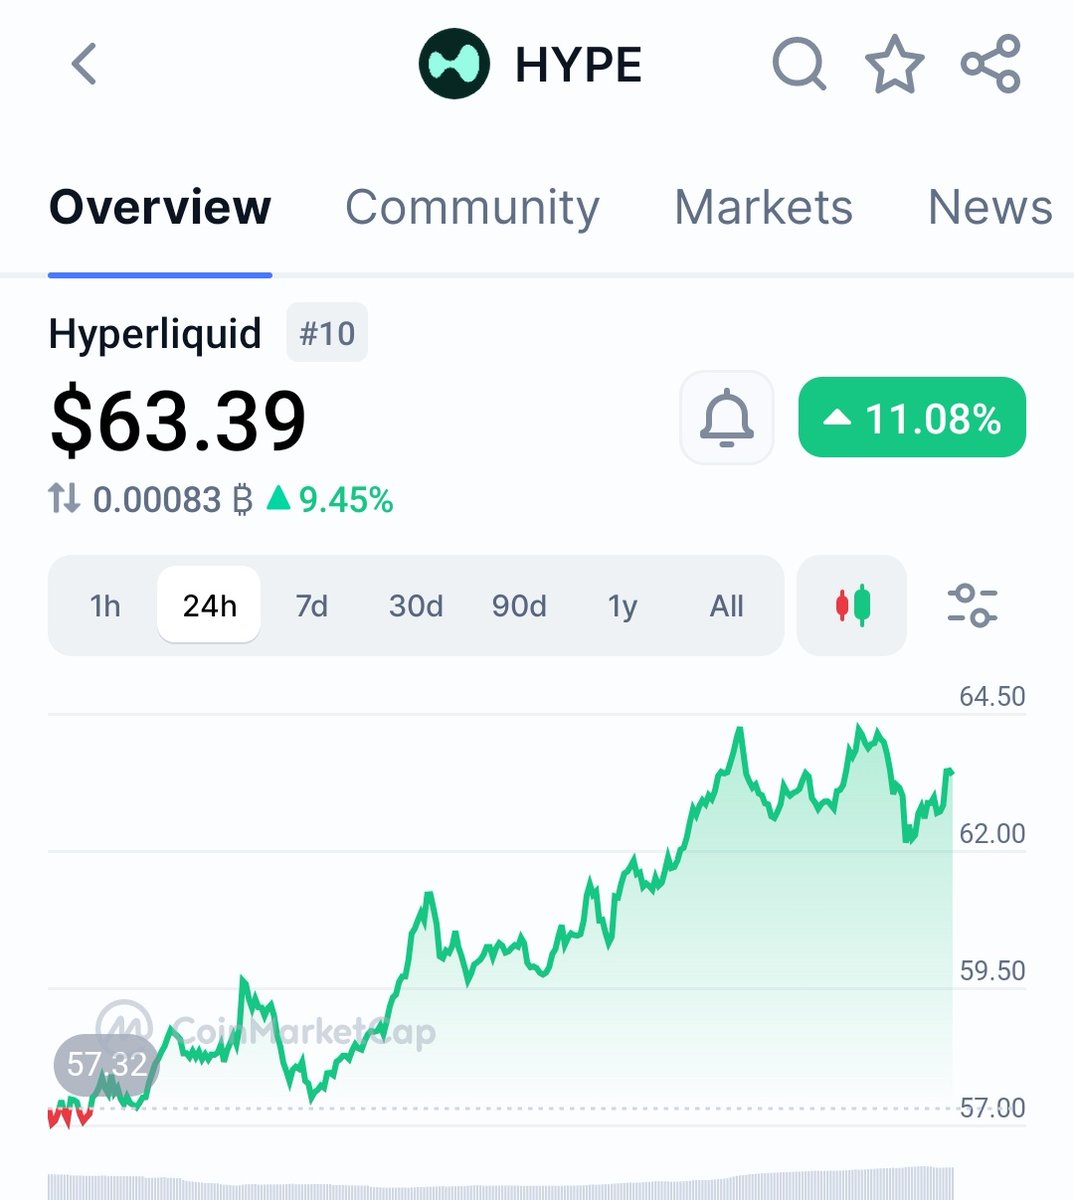The width and height of the screenshot is (1074, 1200).
Task: Tap the HYPE coin logo
Action: point(454,64)
